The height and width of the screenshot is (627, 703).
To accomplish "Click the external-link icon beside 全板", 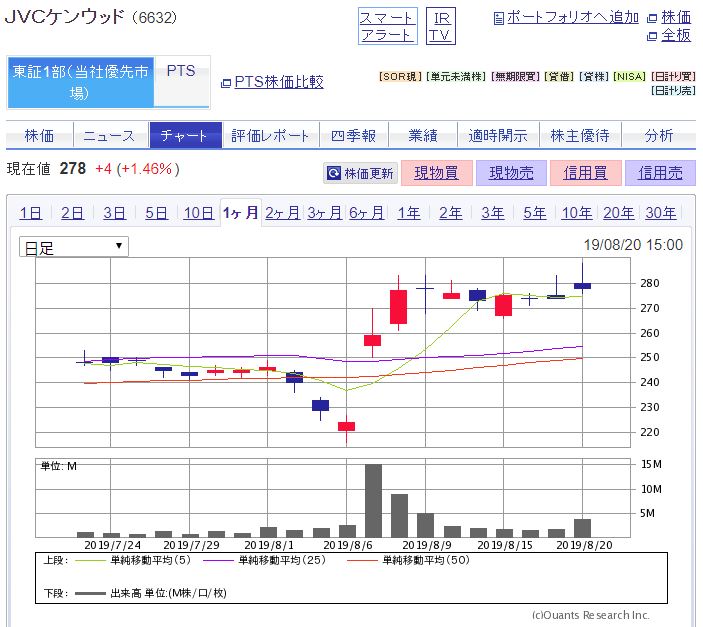I will [x=652, y=36].
